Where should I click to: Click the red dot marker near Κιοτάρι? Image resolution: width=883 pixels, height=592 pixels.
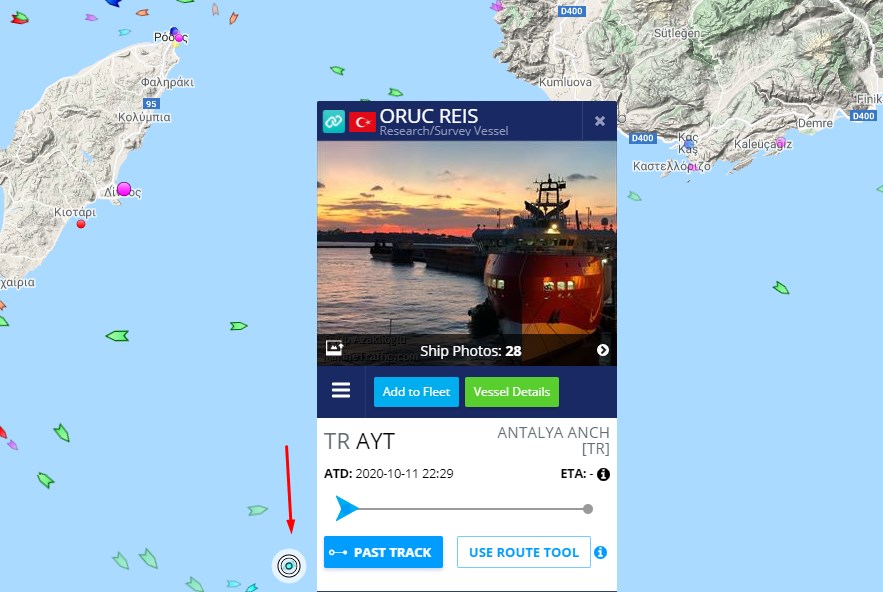[81, 224]
